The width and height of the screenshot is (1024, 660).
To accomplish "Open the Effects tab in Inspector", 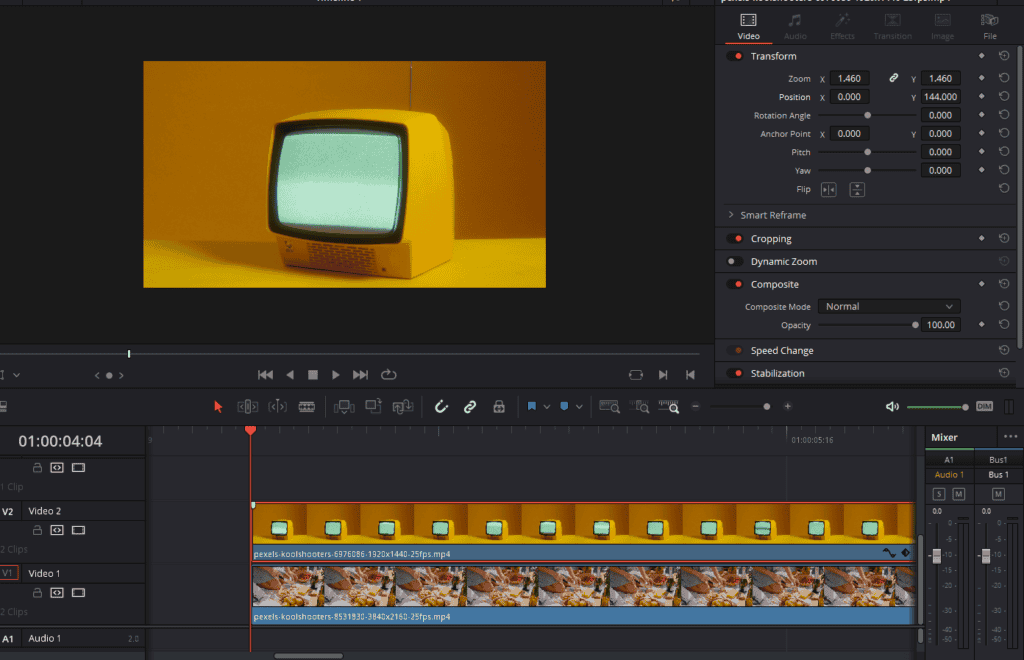I will (x=842, y=27).
